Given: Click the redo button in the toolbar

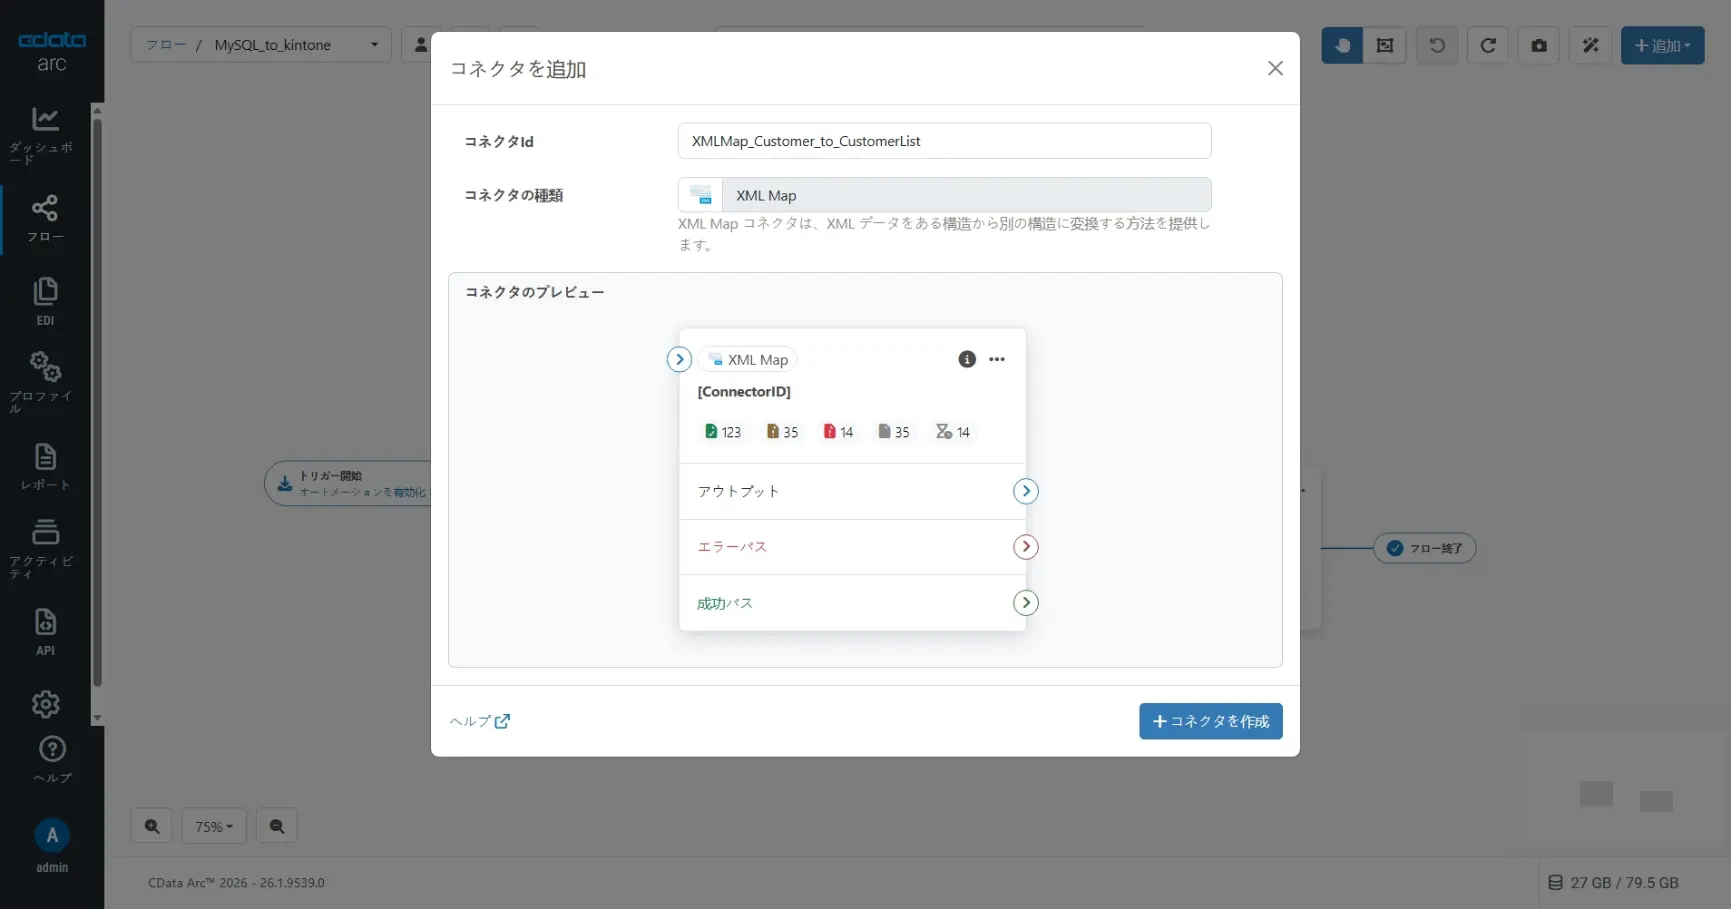Looking at the screenshot, I should tap(1488, 45).
